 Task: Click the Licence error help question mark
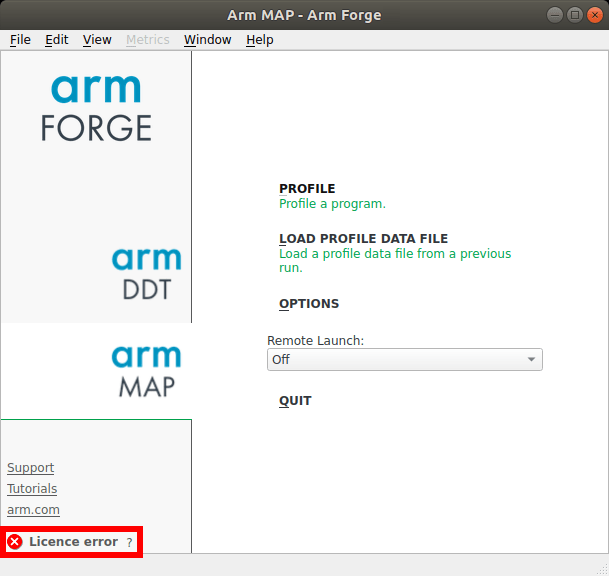click(x=129, y=542)
